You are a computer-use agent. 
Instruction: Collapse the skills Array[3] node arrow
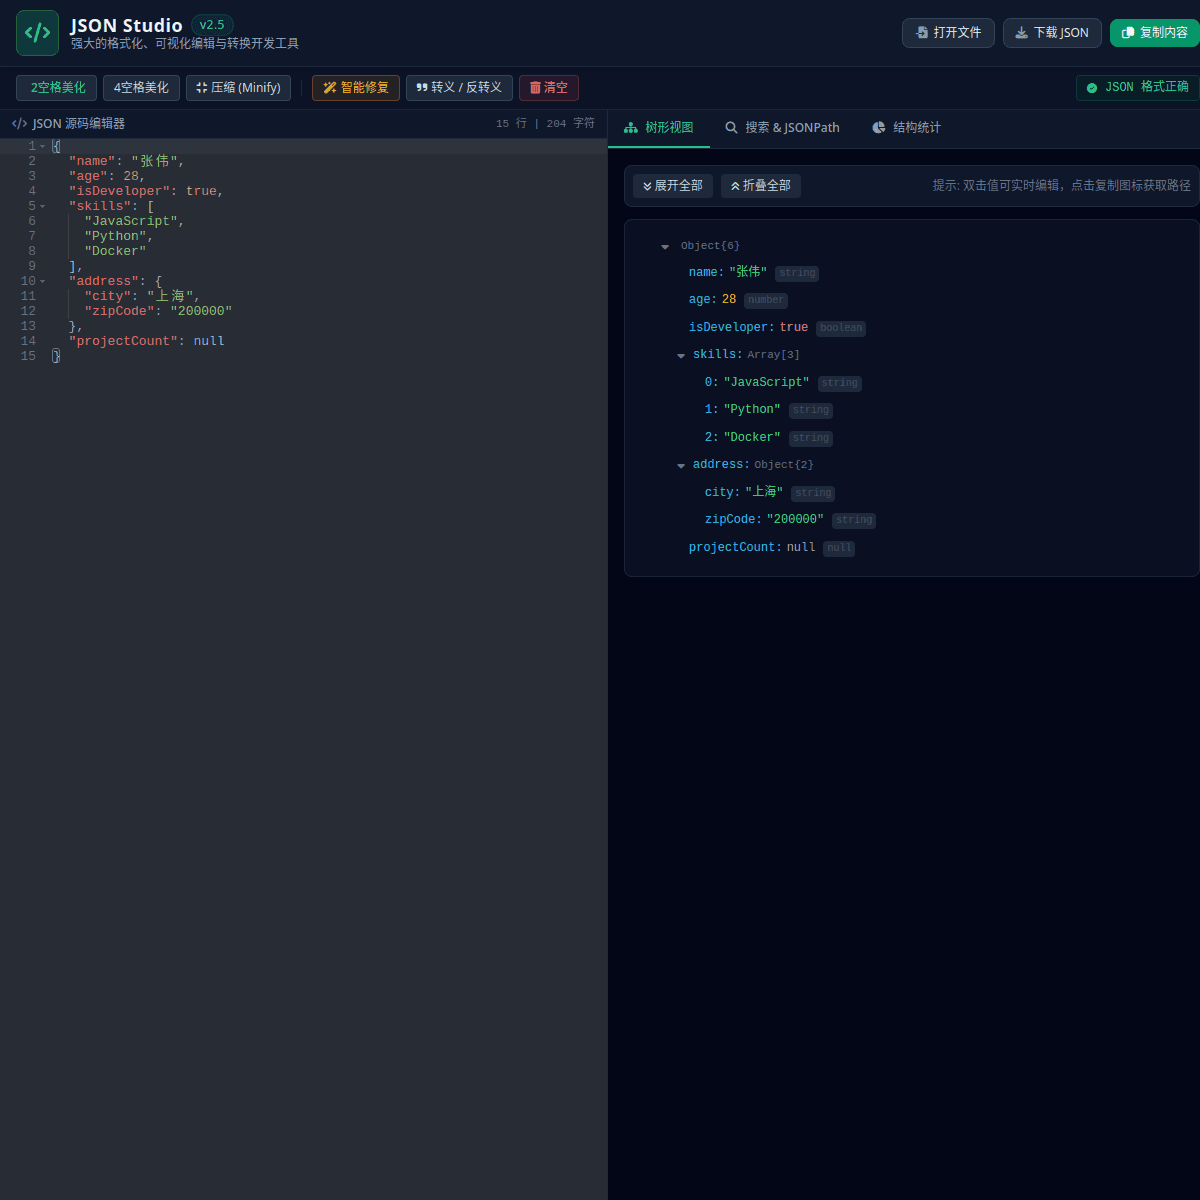coord(681,355)
